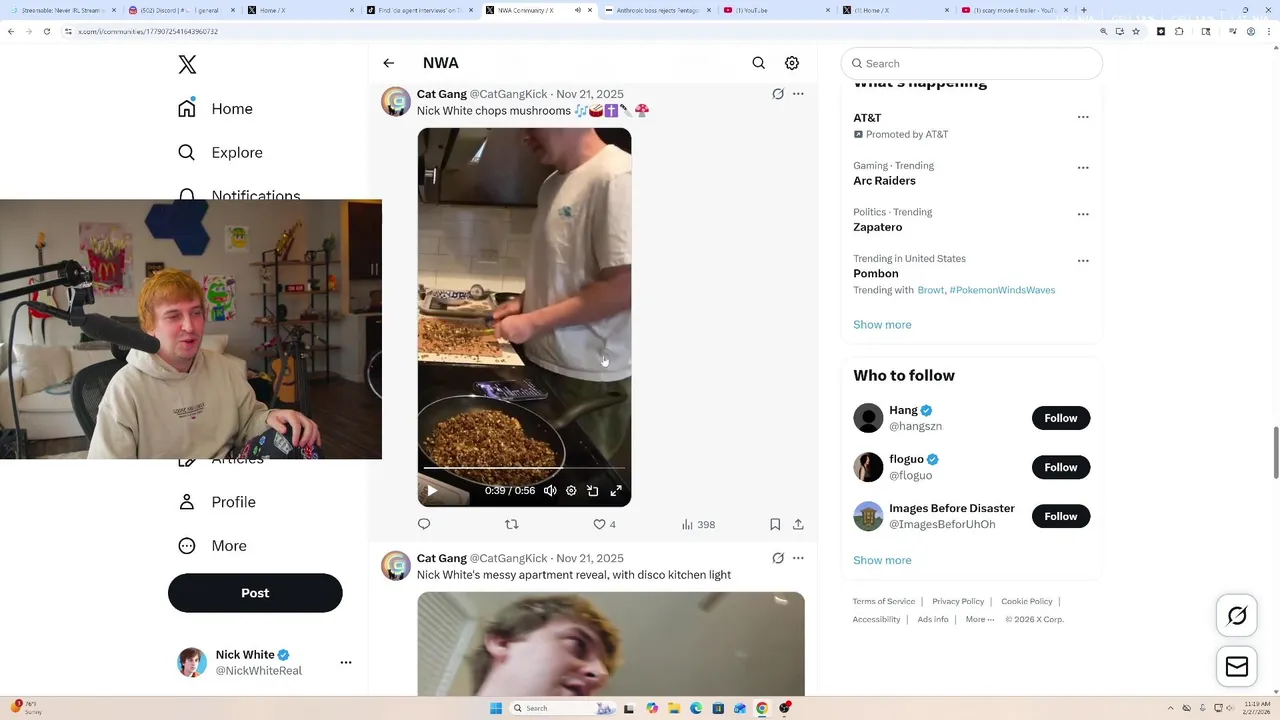The width and height of the screenshot is (1280, 720).
Task: Like the mushrooms post heart
Action: coord(599,524)
